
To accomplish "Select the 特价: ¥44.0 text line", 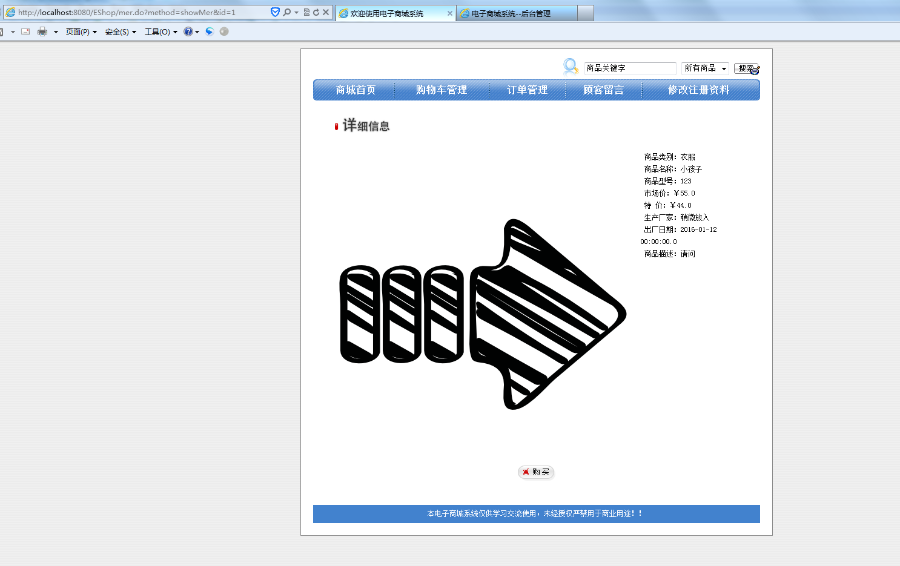I will tap(668, 206).
